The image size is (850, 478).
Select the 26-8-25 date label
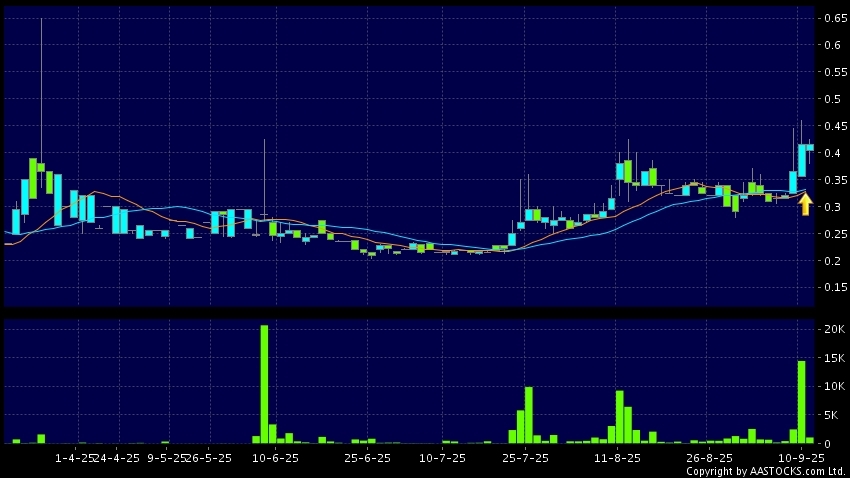(x=709, y=458)
